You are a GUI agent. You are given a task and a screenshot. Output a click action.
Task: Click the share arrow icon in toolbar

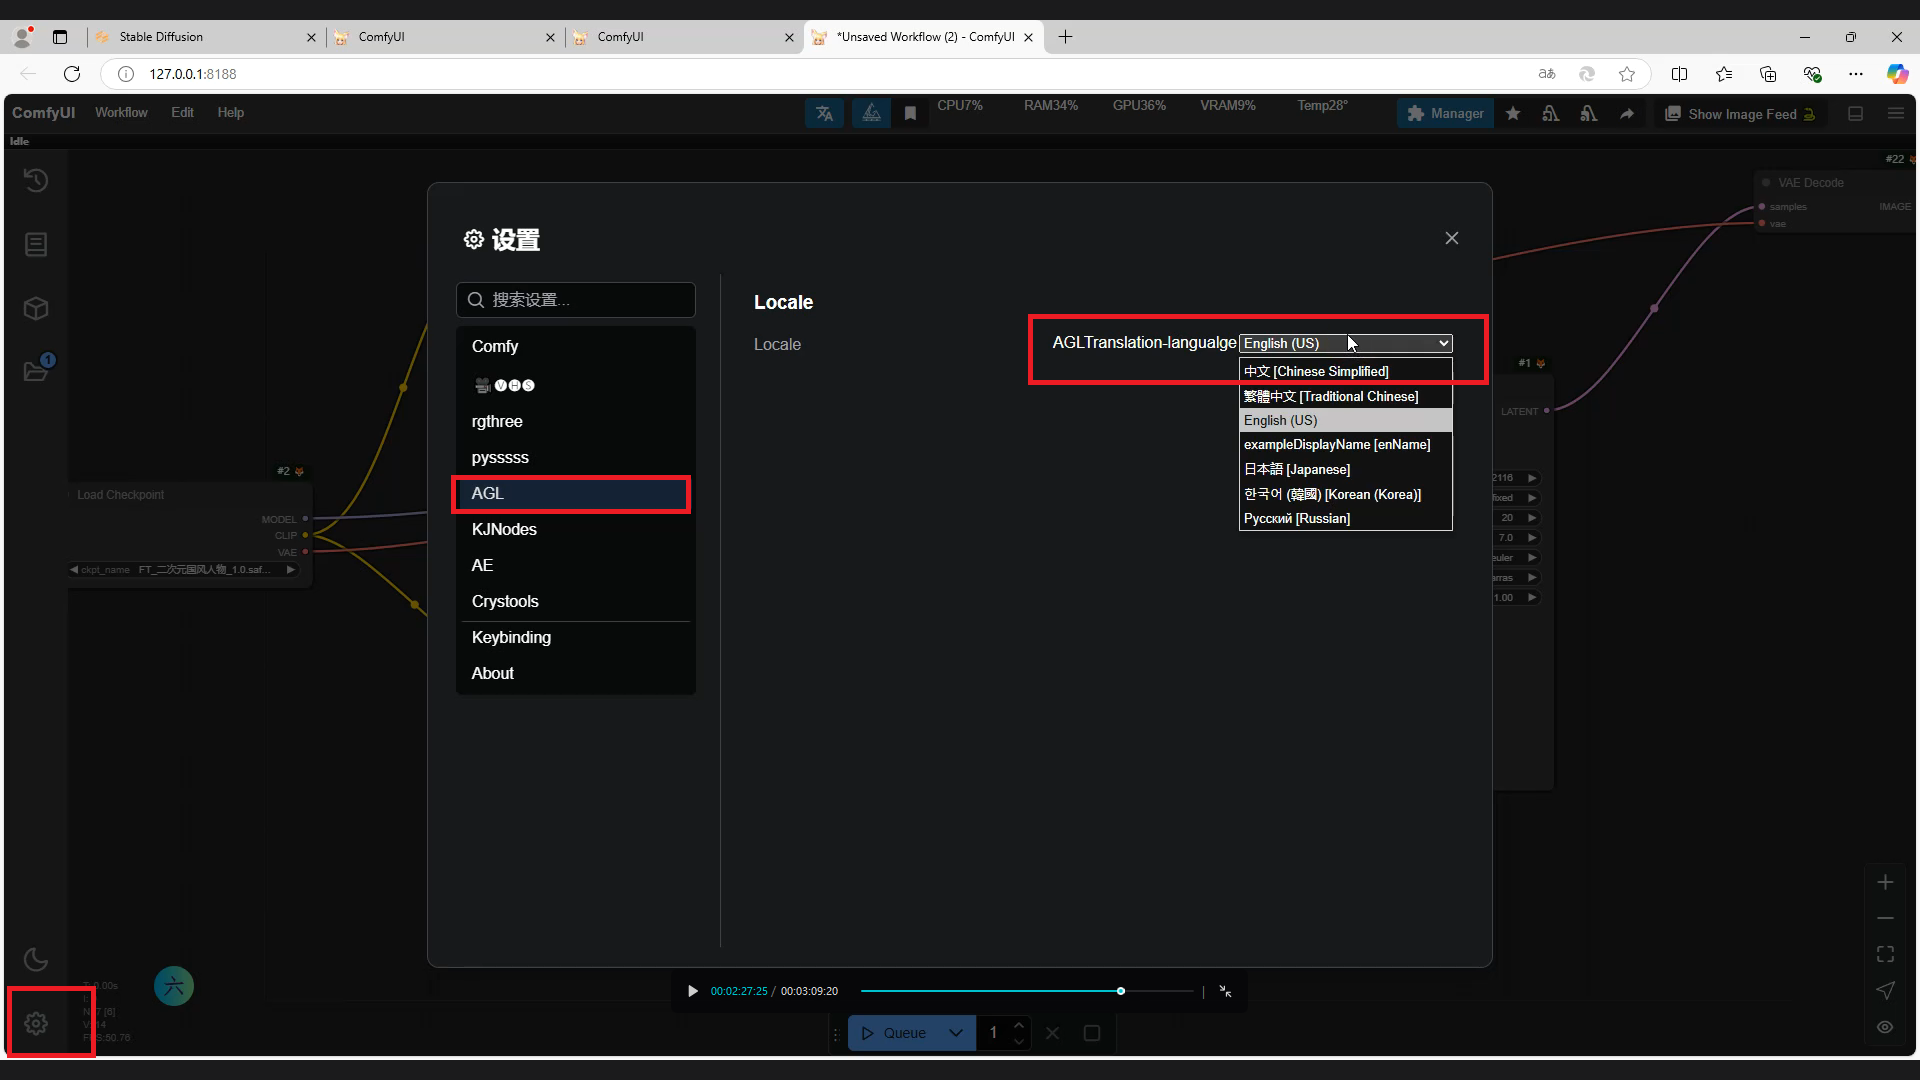click(x=1627, y=114)
